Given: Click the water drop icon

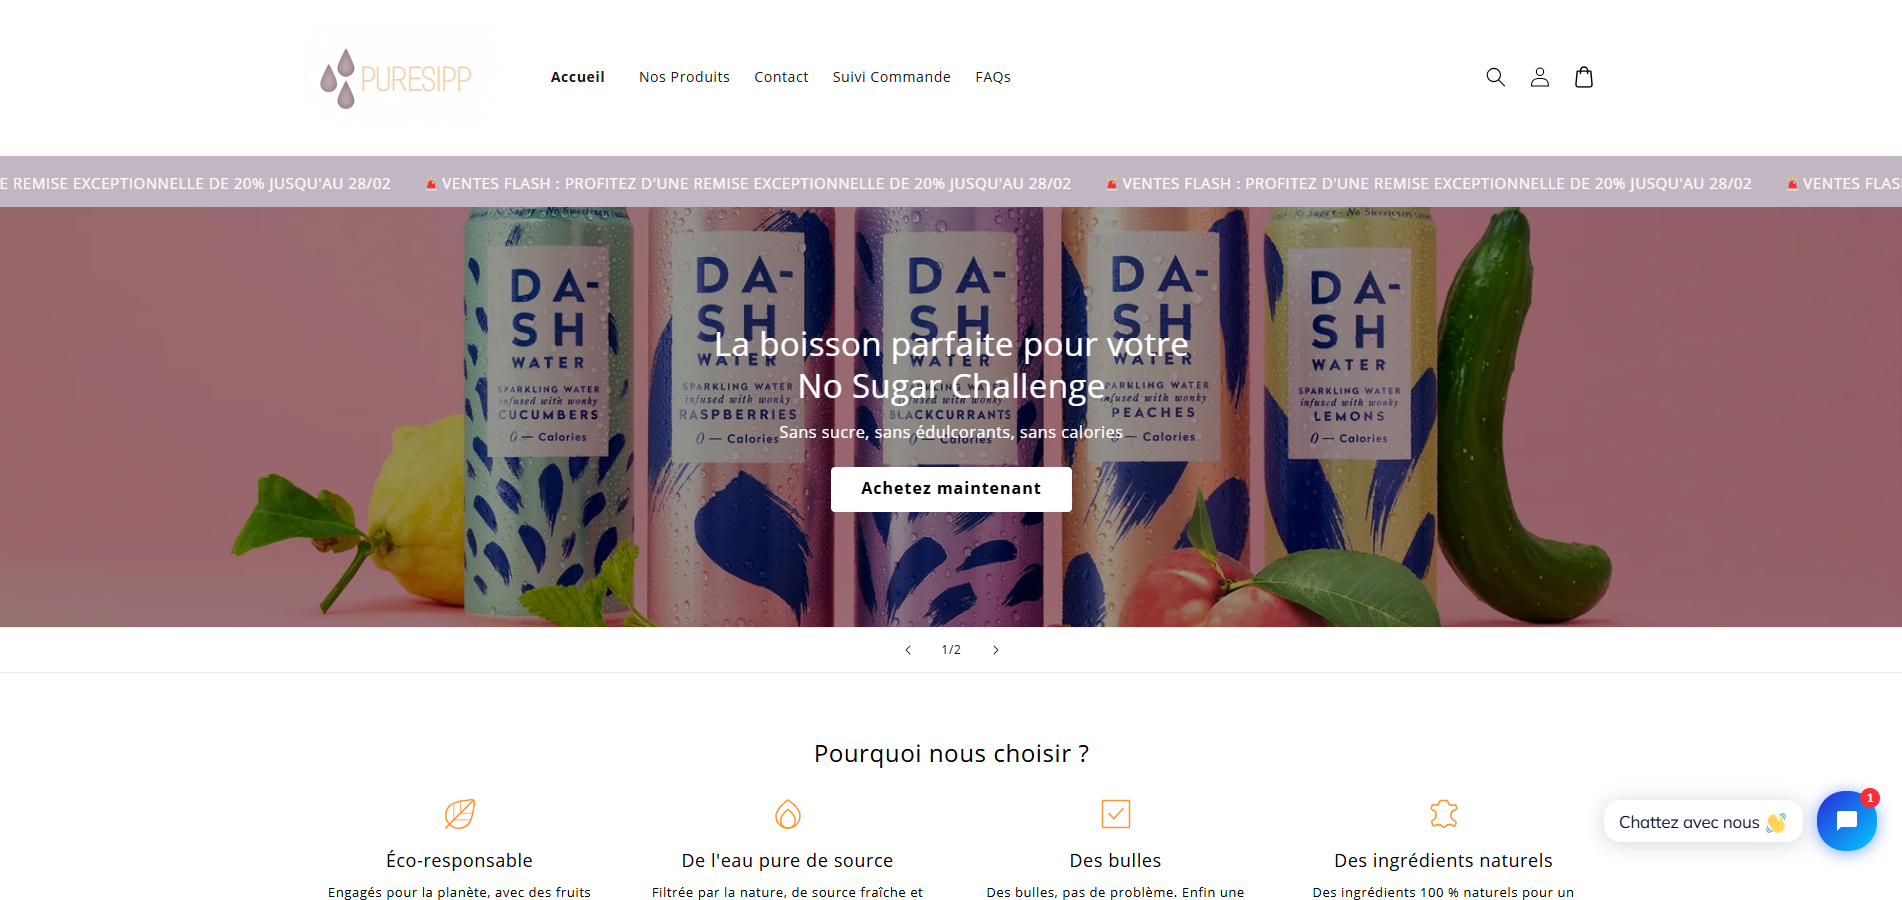Looking at the screenshot, I should pos(788,814).
